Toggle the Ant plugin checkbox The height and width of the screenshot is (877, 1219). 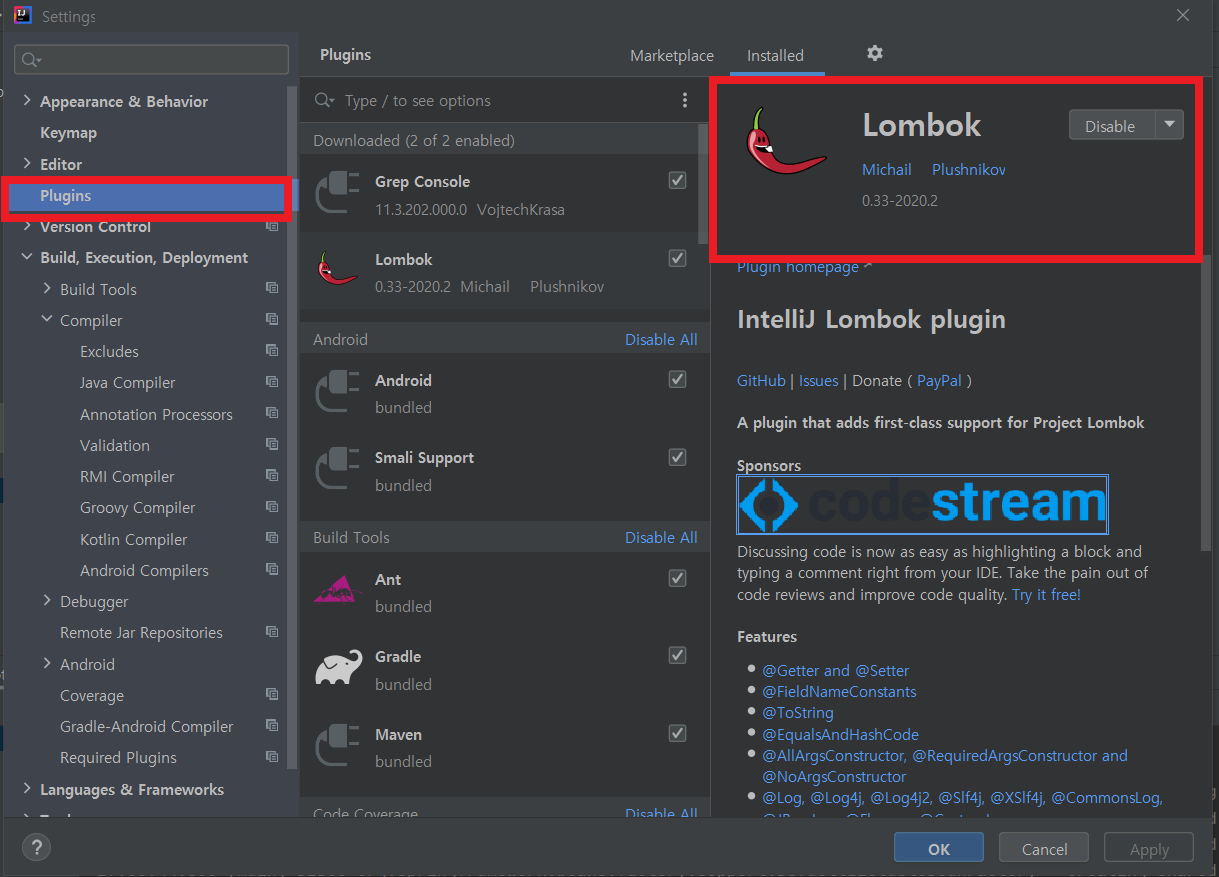[x=678, y=578]
